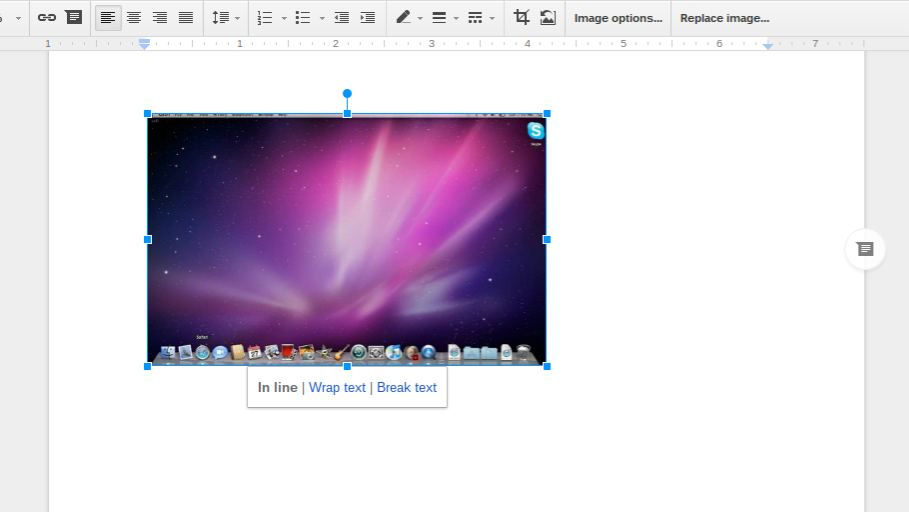Select justify alignment
The image size is (909, 512).
click(186, 17)
